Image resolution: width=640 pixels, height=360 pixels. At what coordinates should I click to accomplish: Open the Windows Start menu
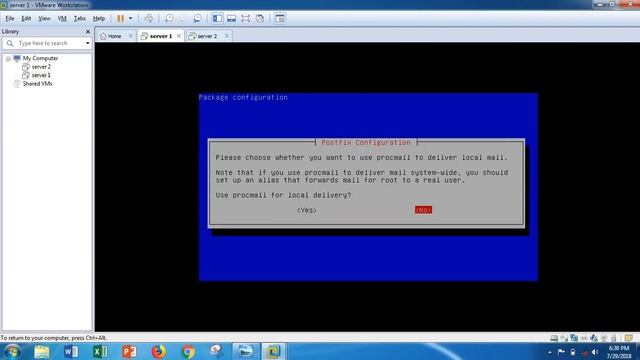[12, 351]
